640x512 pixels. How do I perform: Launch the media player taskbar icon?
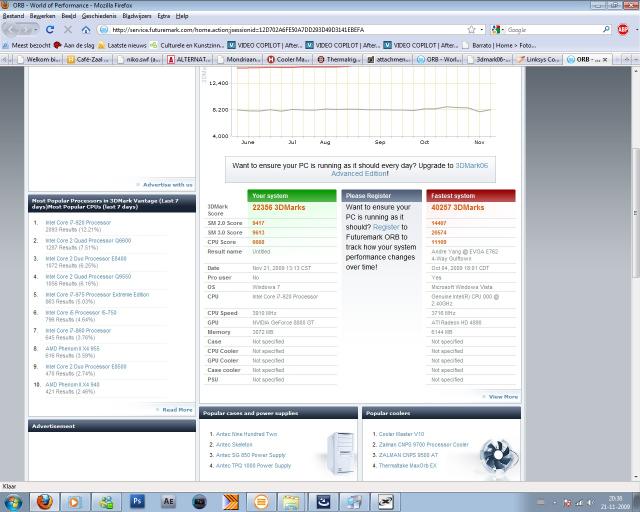pos(73,502)
